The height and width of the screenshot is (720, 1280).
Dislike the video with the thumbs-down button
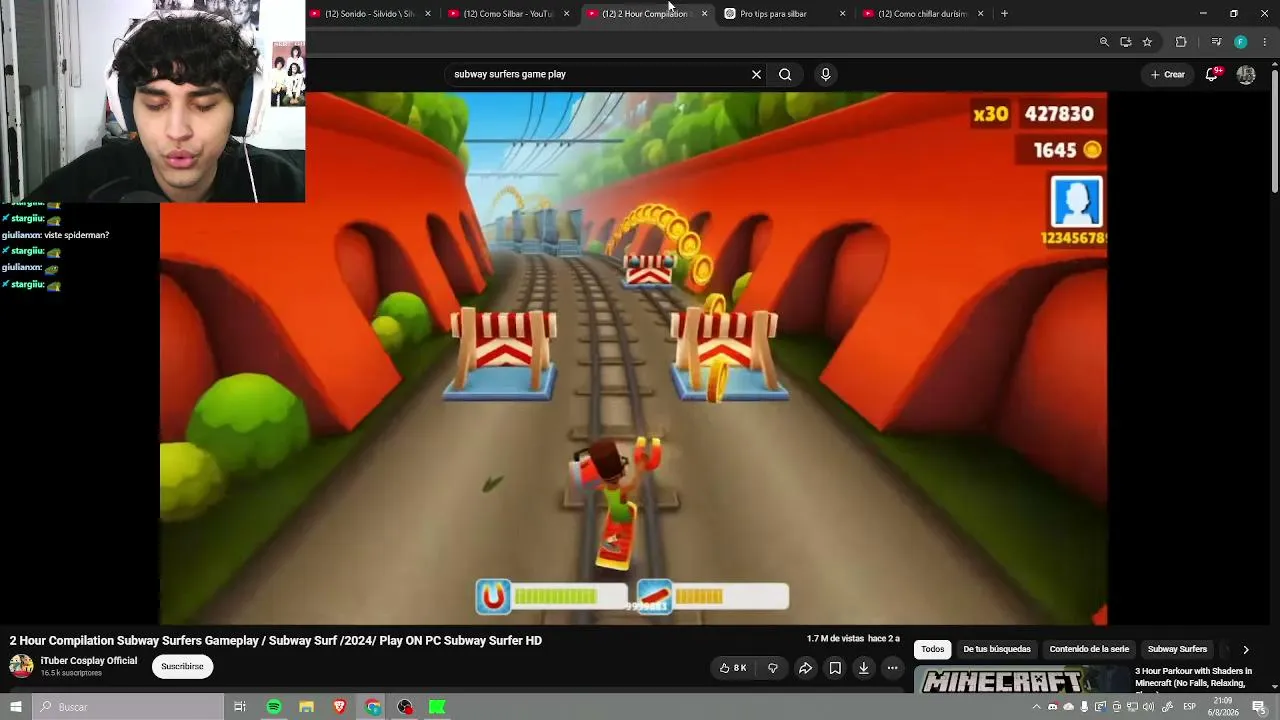tap(772, 668)
